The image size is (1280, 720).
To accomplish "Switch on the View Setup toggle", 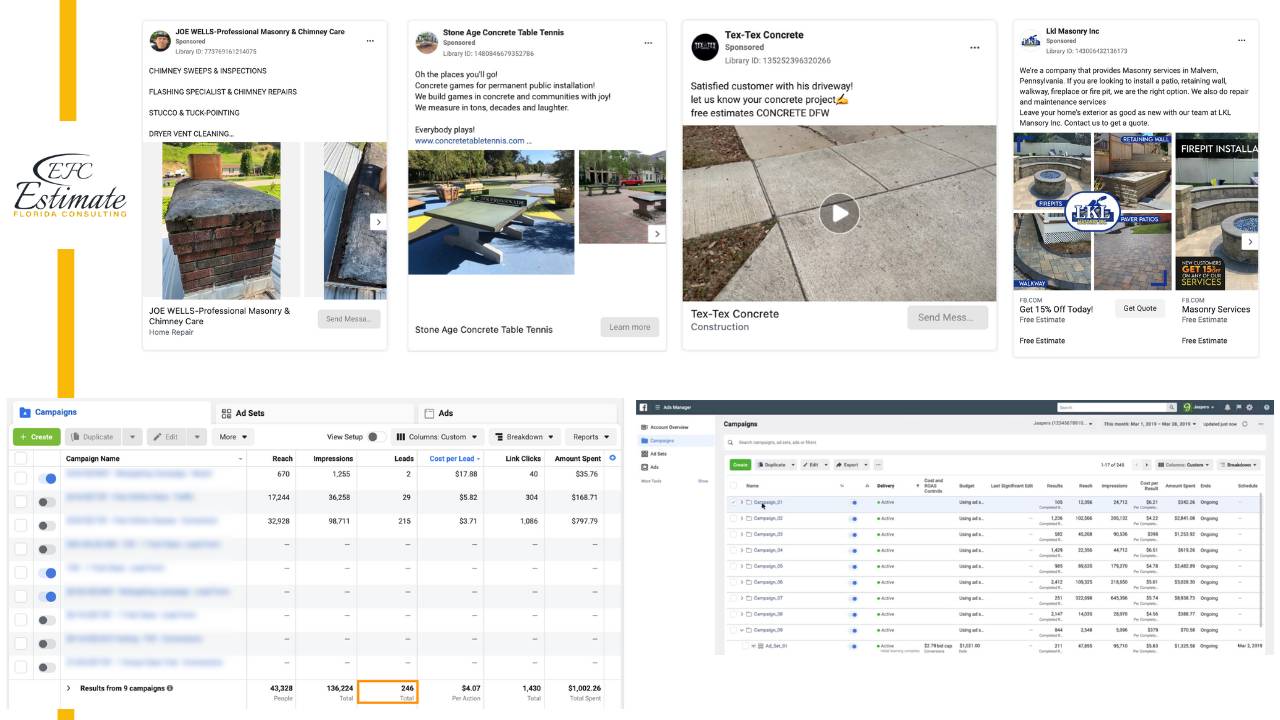I will click(x=376, y=437).
